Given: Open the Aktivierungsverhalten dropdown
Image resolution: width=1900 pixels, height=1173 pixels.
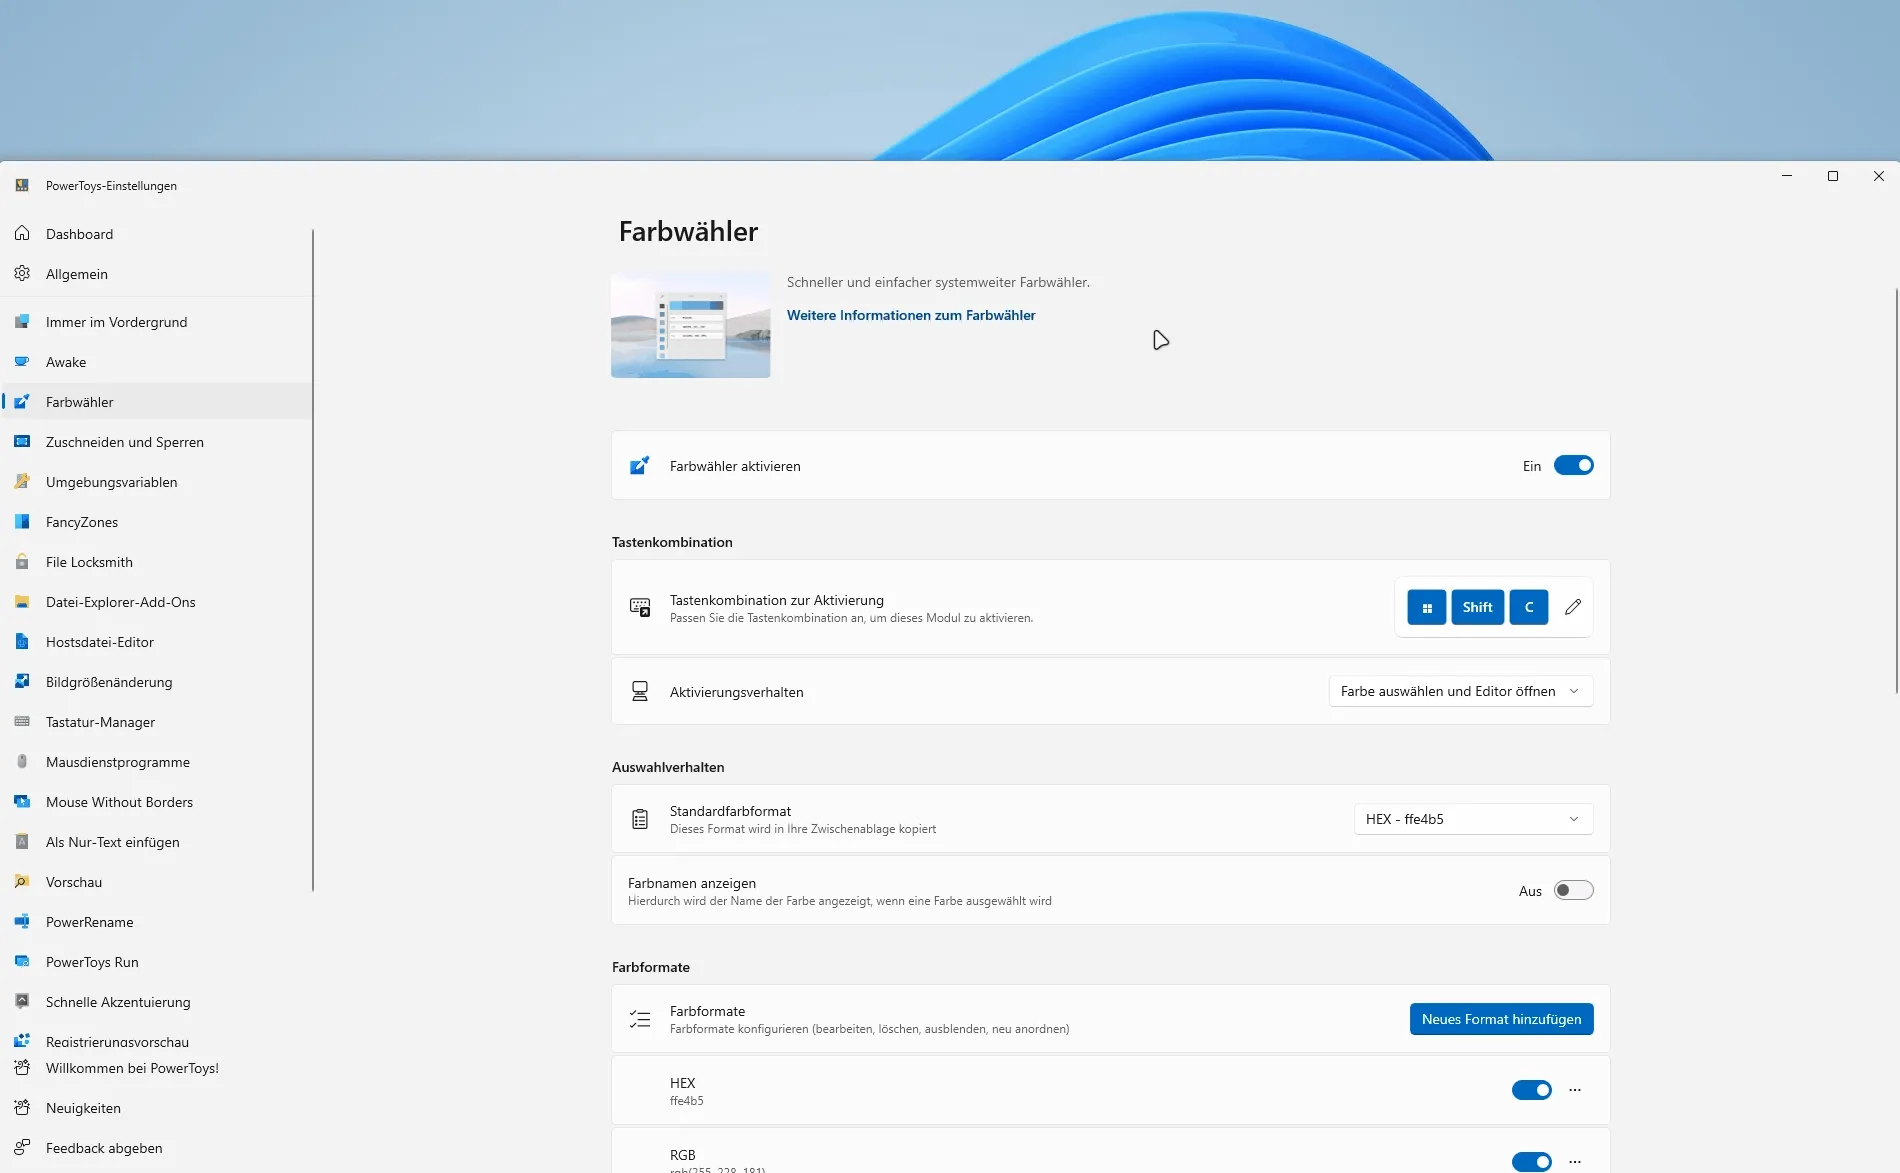Looking at the screenshot, I should [x=1461, y=691].
